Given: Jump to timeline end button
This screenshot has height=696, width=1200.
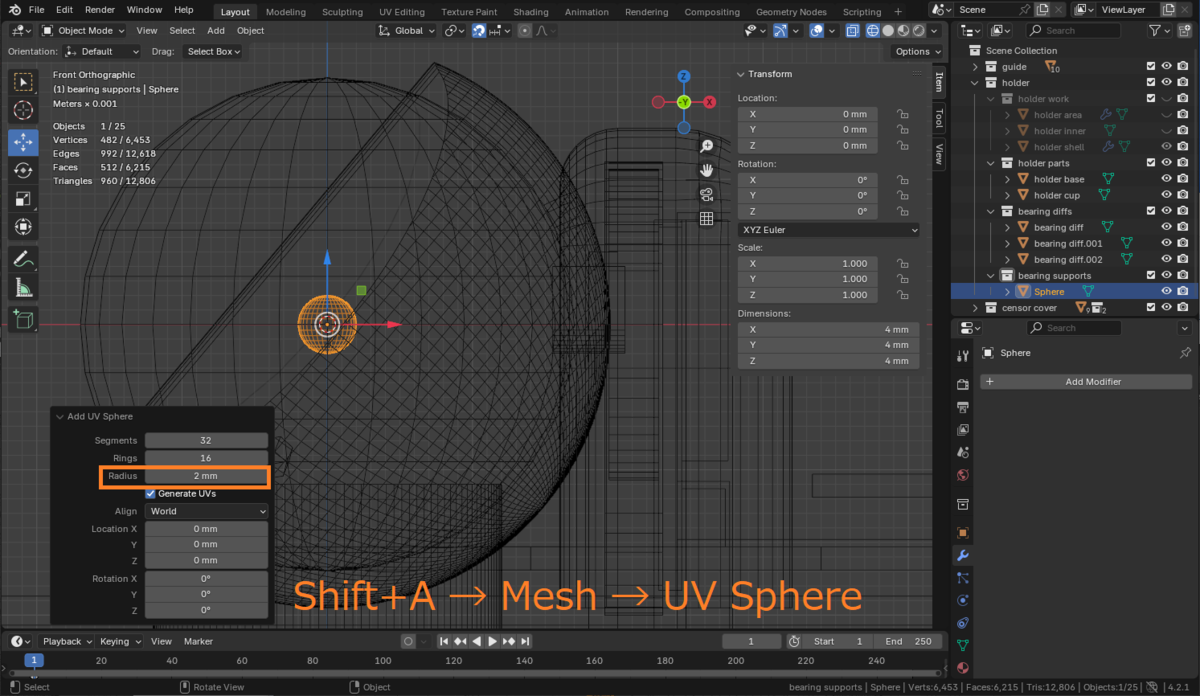Looking at the screenshot, I should [x=527, y=641].
